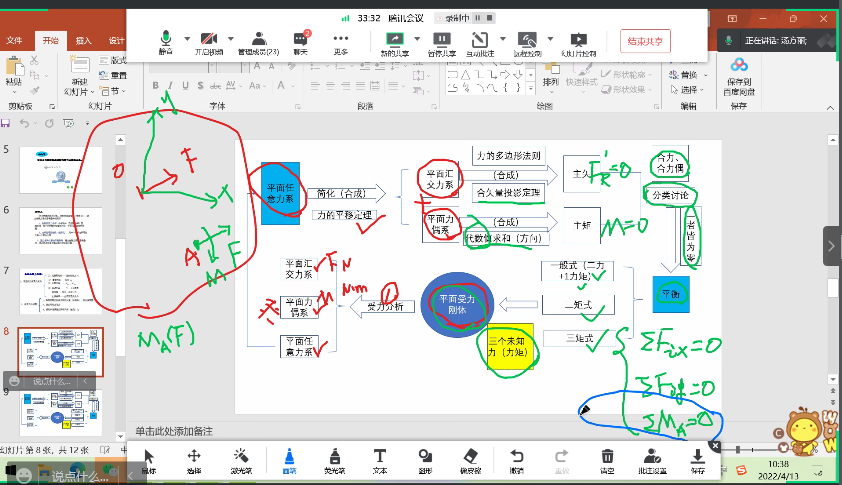Click the 结束共享 button

click(x=645, y=41)
